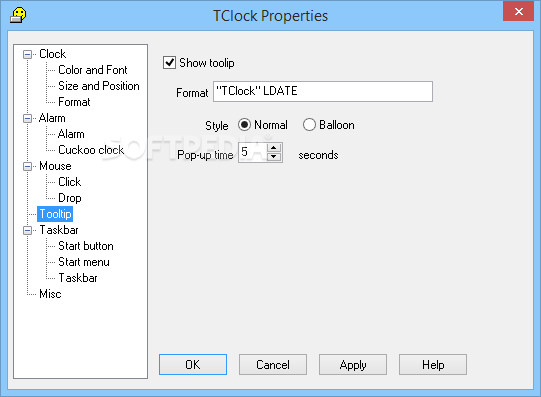Click the TClock smiley icon in the title bar
Image resolution: width=541 pixels, height=397 pixels.
[18, 16]
